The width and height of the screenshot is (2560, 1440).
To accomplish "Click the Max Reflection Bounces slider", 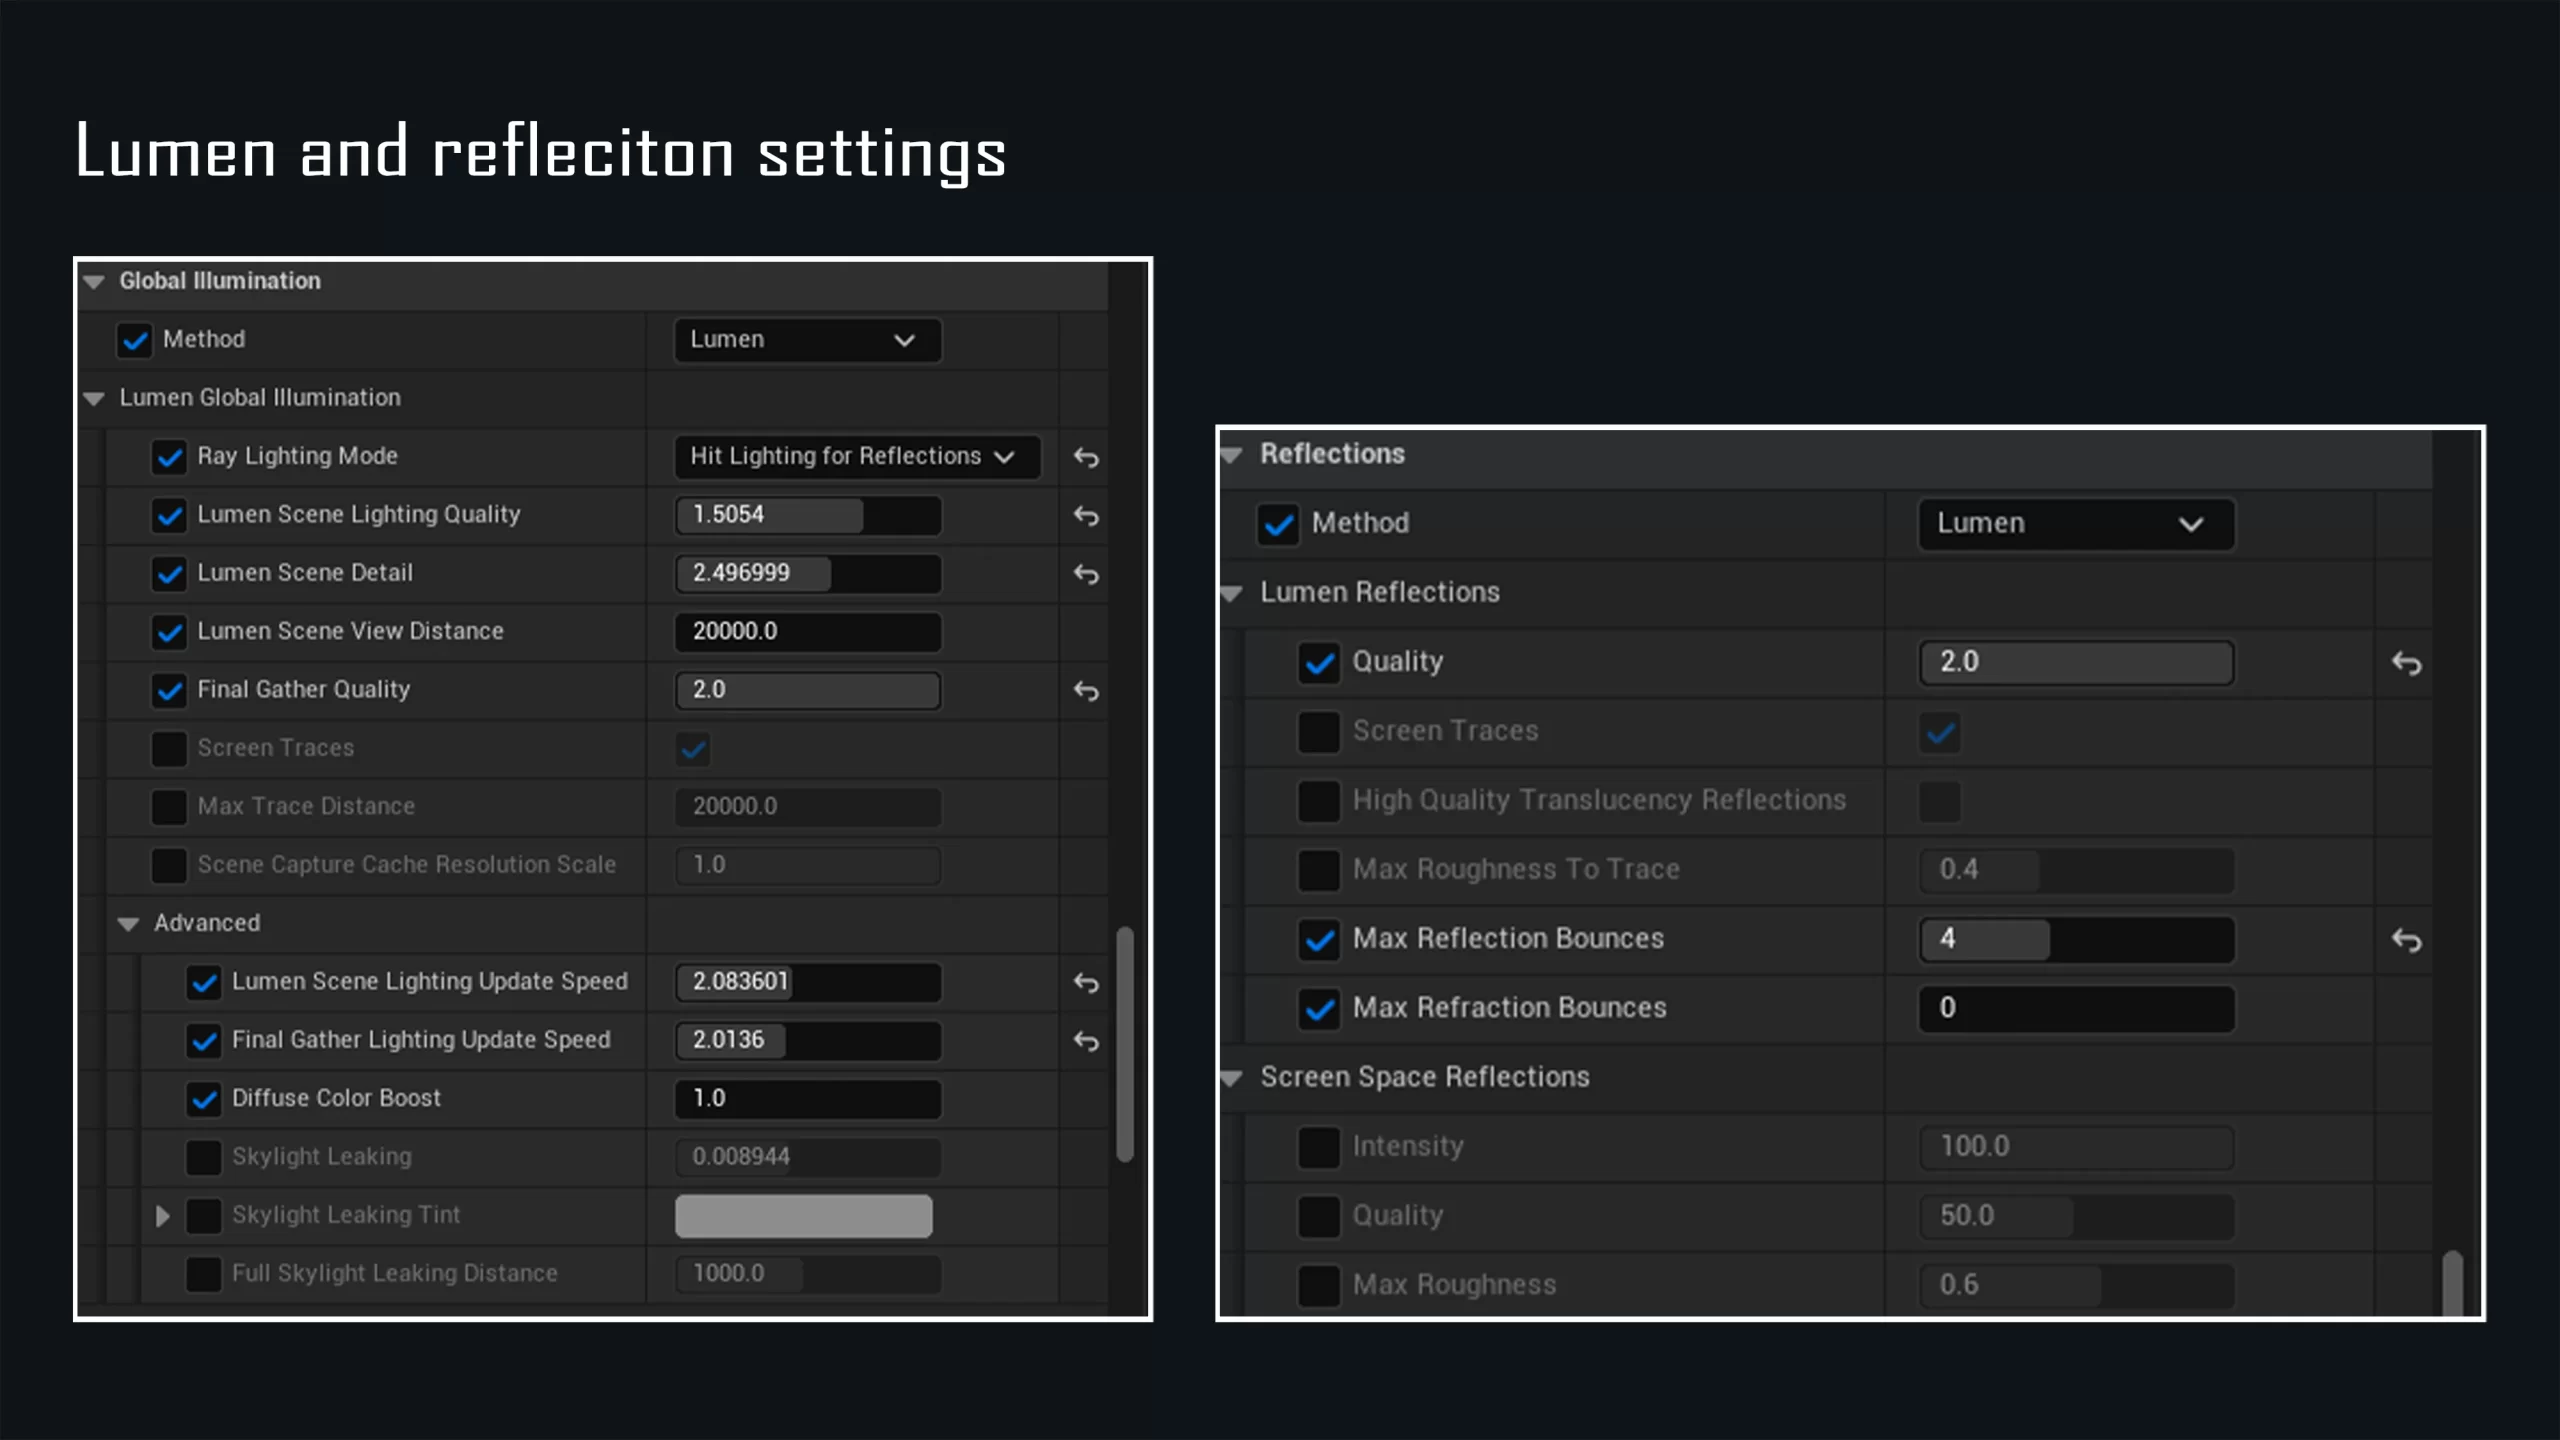I will click(2076, 940).
